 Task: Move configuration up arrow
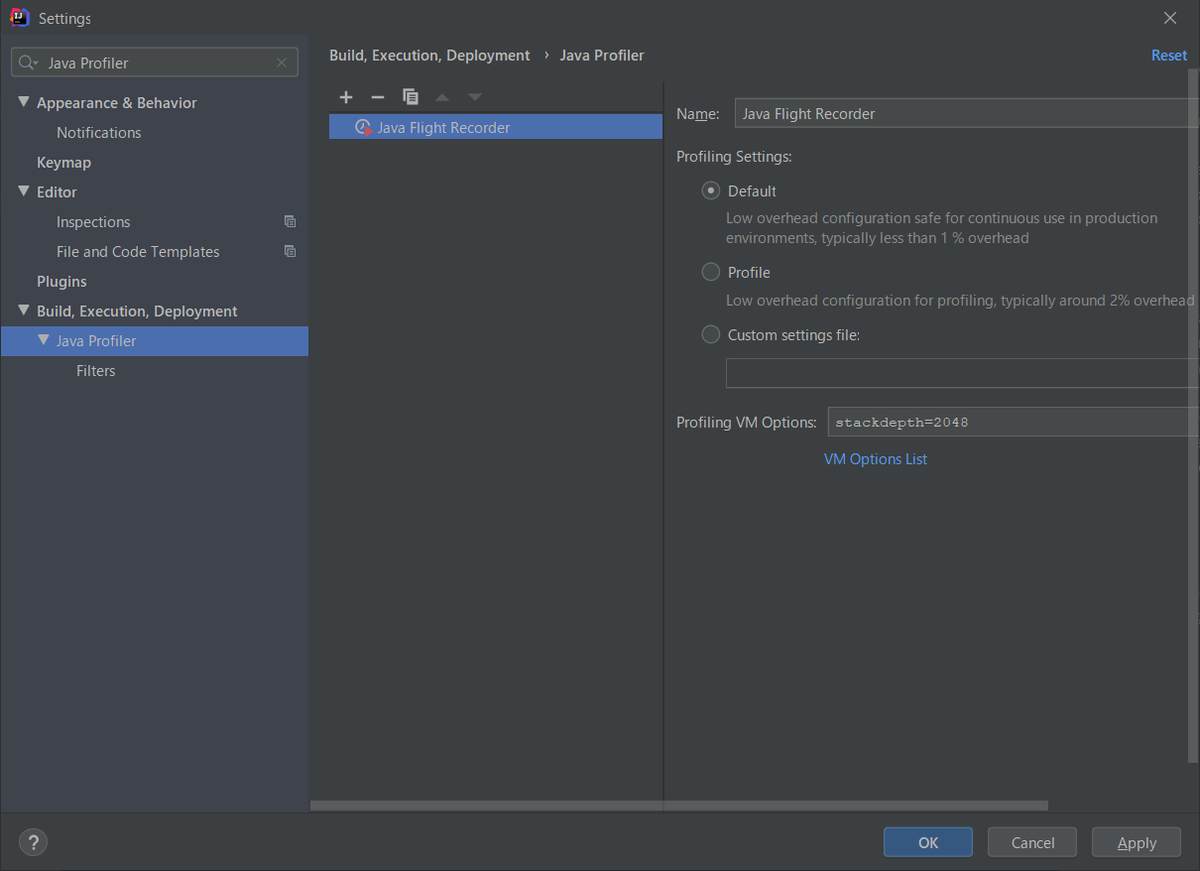(x=442, y=97)
